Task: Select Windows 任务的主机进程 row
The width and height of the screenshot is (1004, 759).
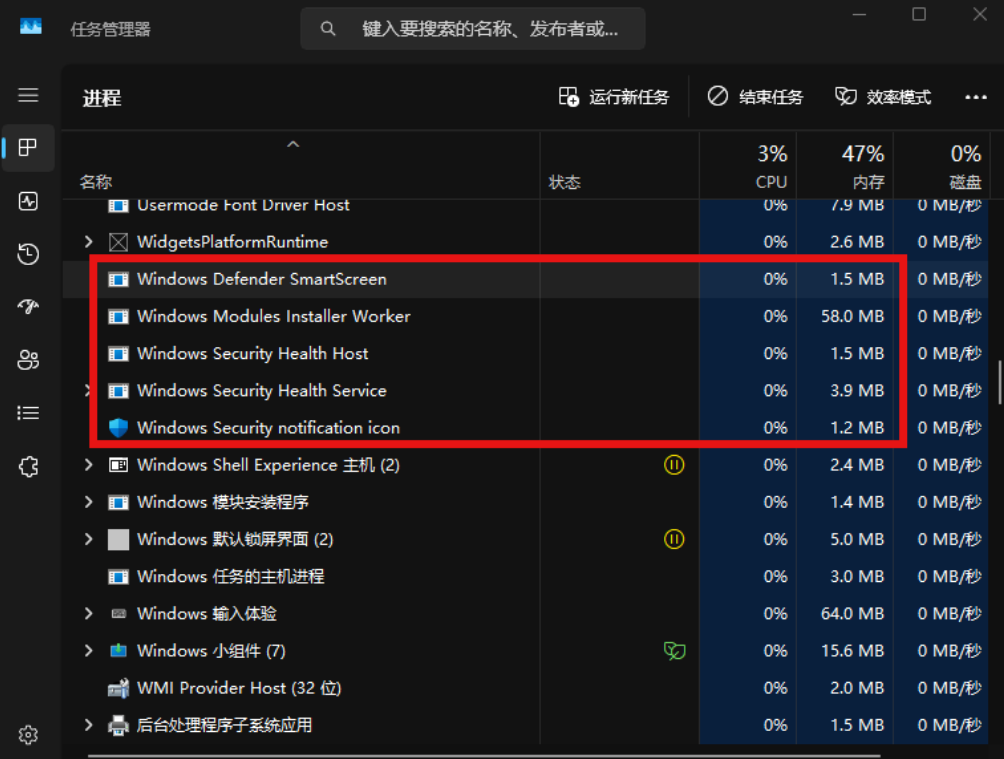Action: click(525, 576)
